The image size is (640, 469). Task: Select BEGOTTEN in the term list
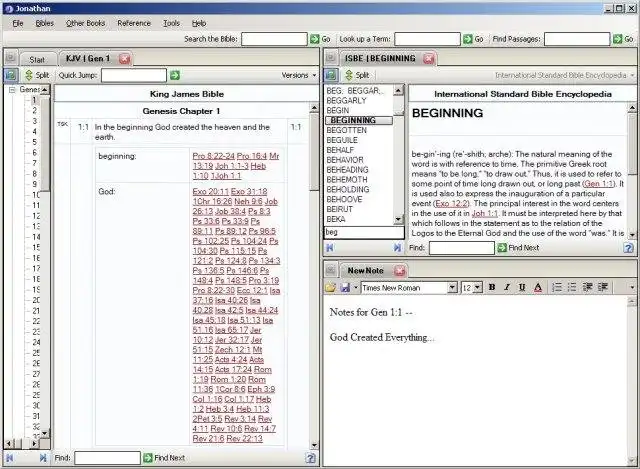coord(347,130)
